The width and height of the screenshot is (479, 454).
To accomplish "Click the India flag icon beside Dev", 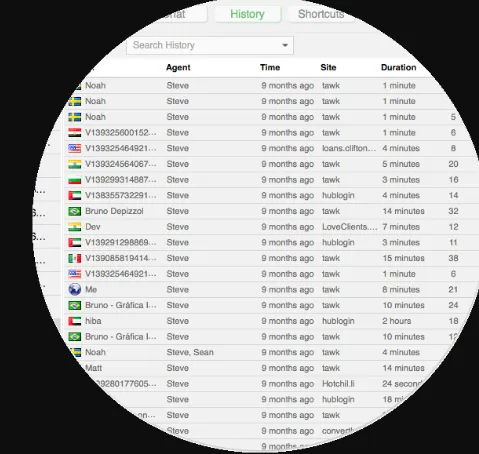I will (x=74, y=227).
